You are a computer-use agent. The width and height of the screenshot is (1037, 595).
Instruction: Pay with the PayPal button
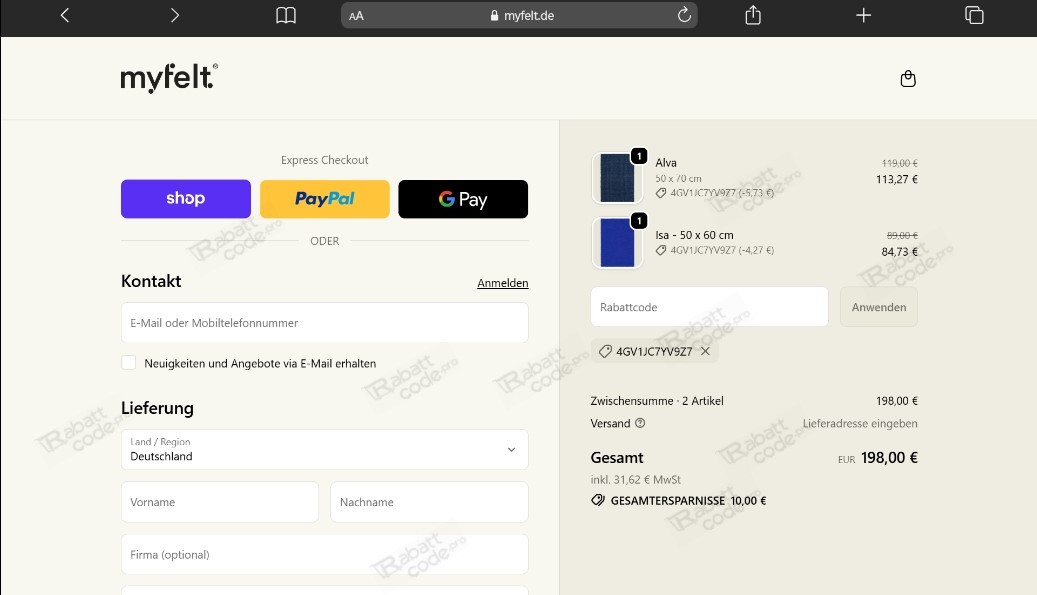click(325, 199)
